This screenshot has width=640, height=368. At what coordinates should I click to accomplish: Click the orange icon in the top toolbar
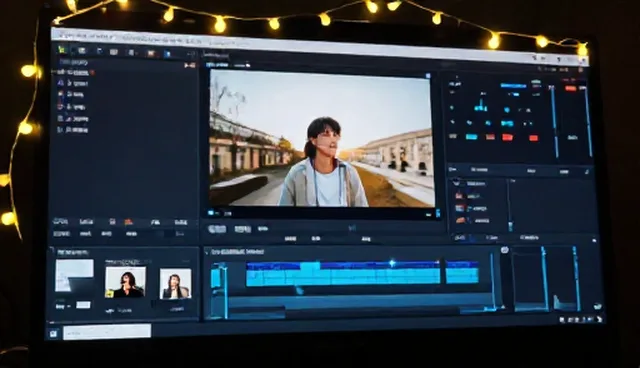click(151, 53)
